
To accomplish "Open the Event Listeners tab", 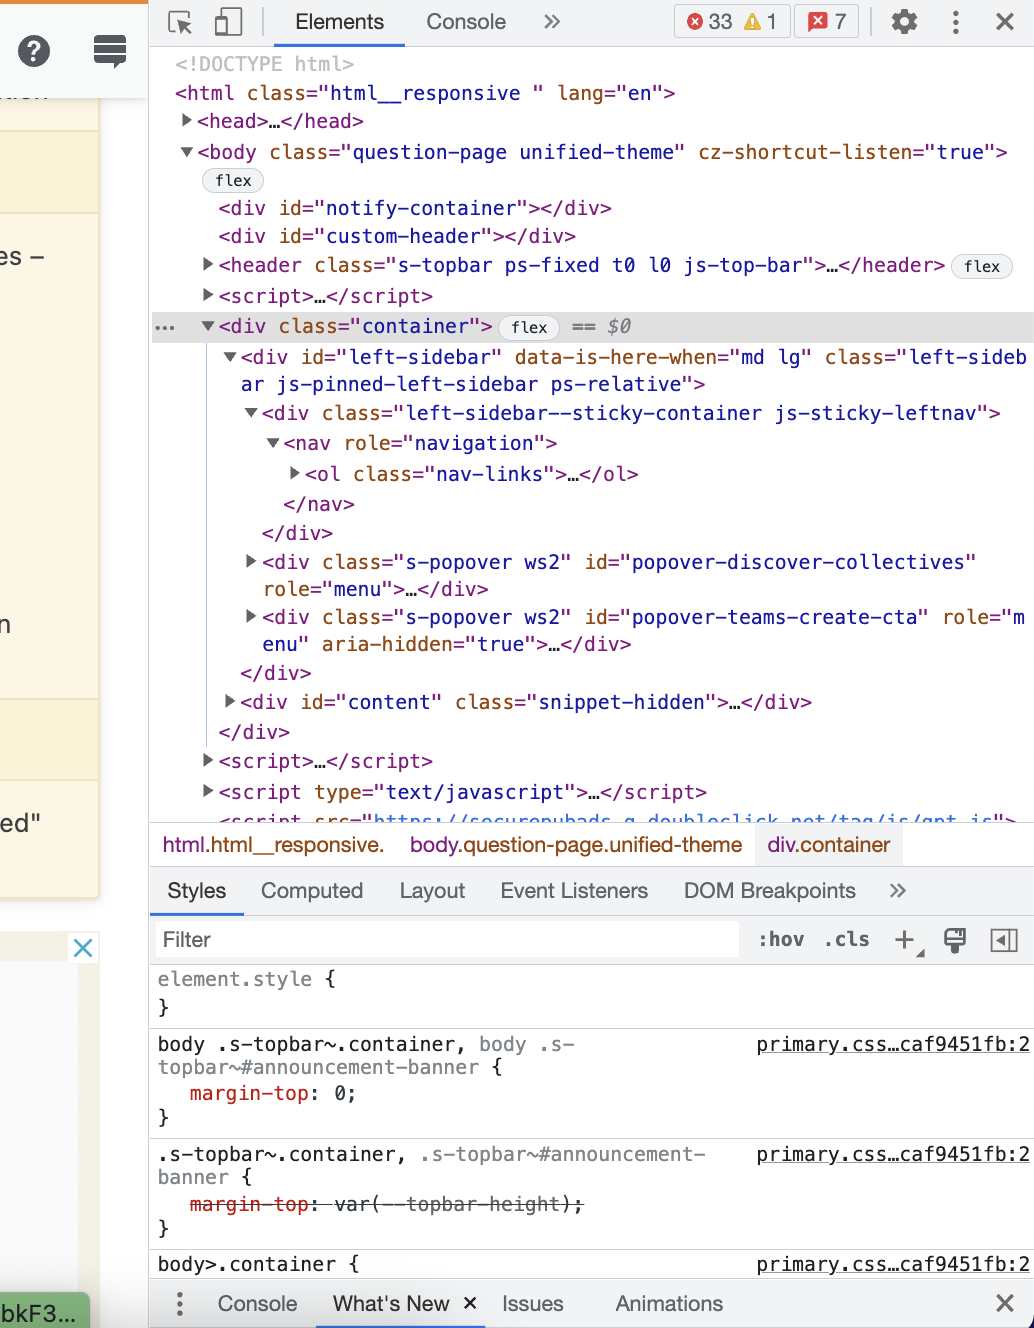I will (574, 891).
